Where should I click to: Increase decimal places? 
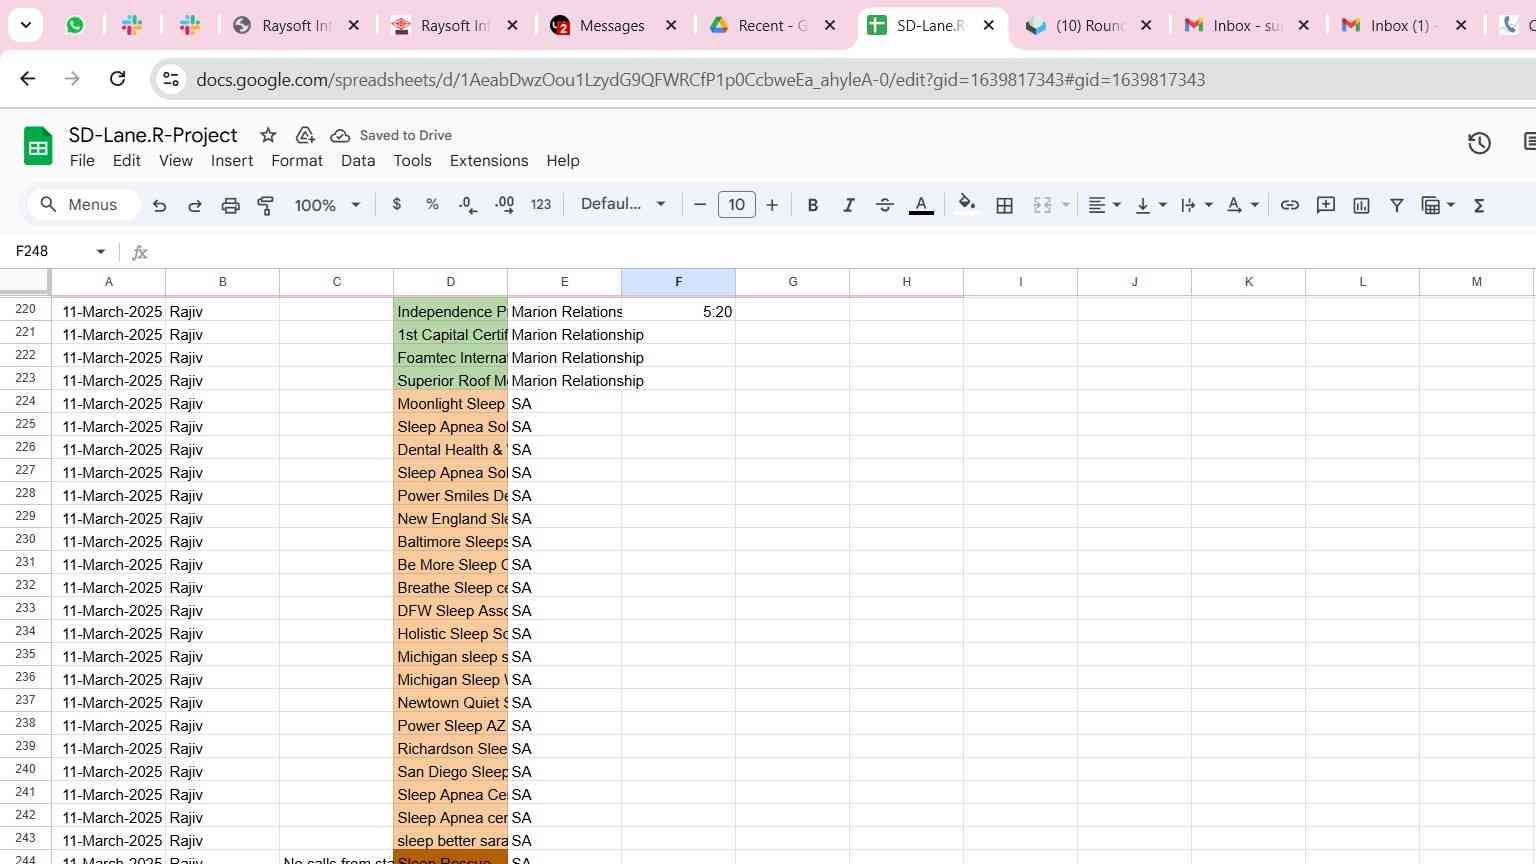[x=504, y=204]
